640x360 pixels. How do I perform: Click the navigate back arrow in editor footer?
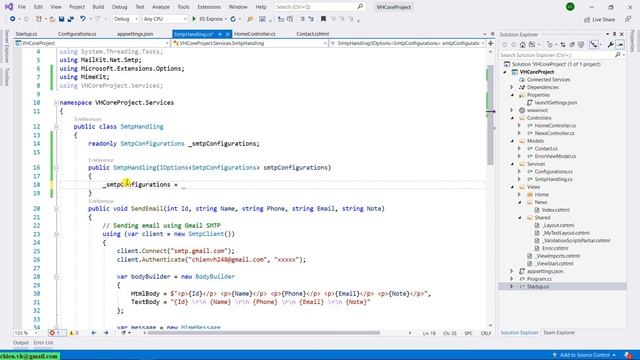coord(93,333)
